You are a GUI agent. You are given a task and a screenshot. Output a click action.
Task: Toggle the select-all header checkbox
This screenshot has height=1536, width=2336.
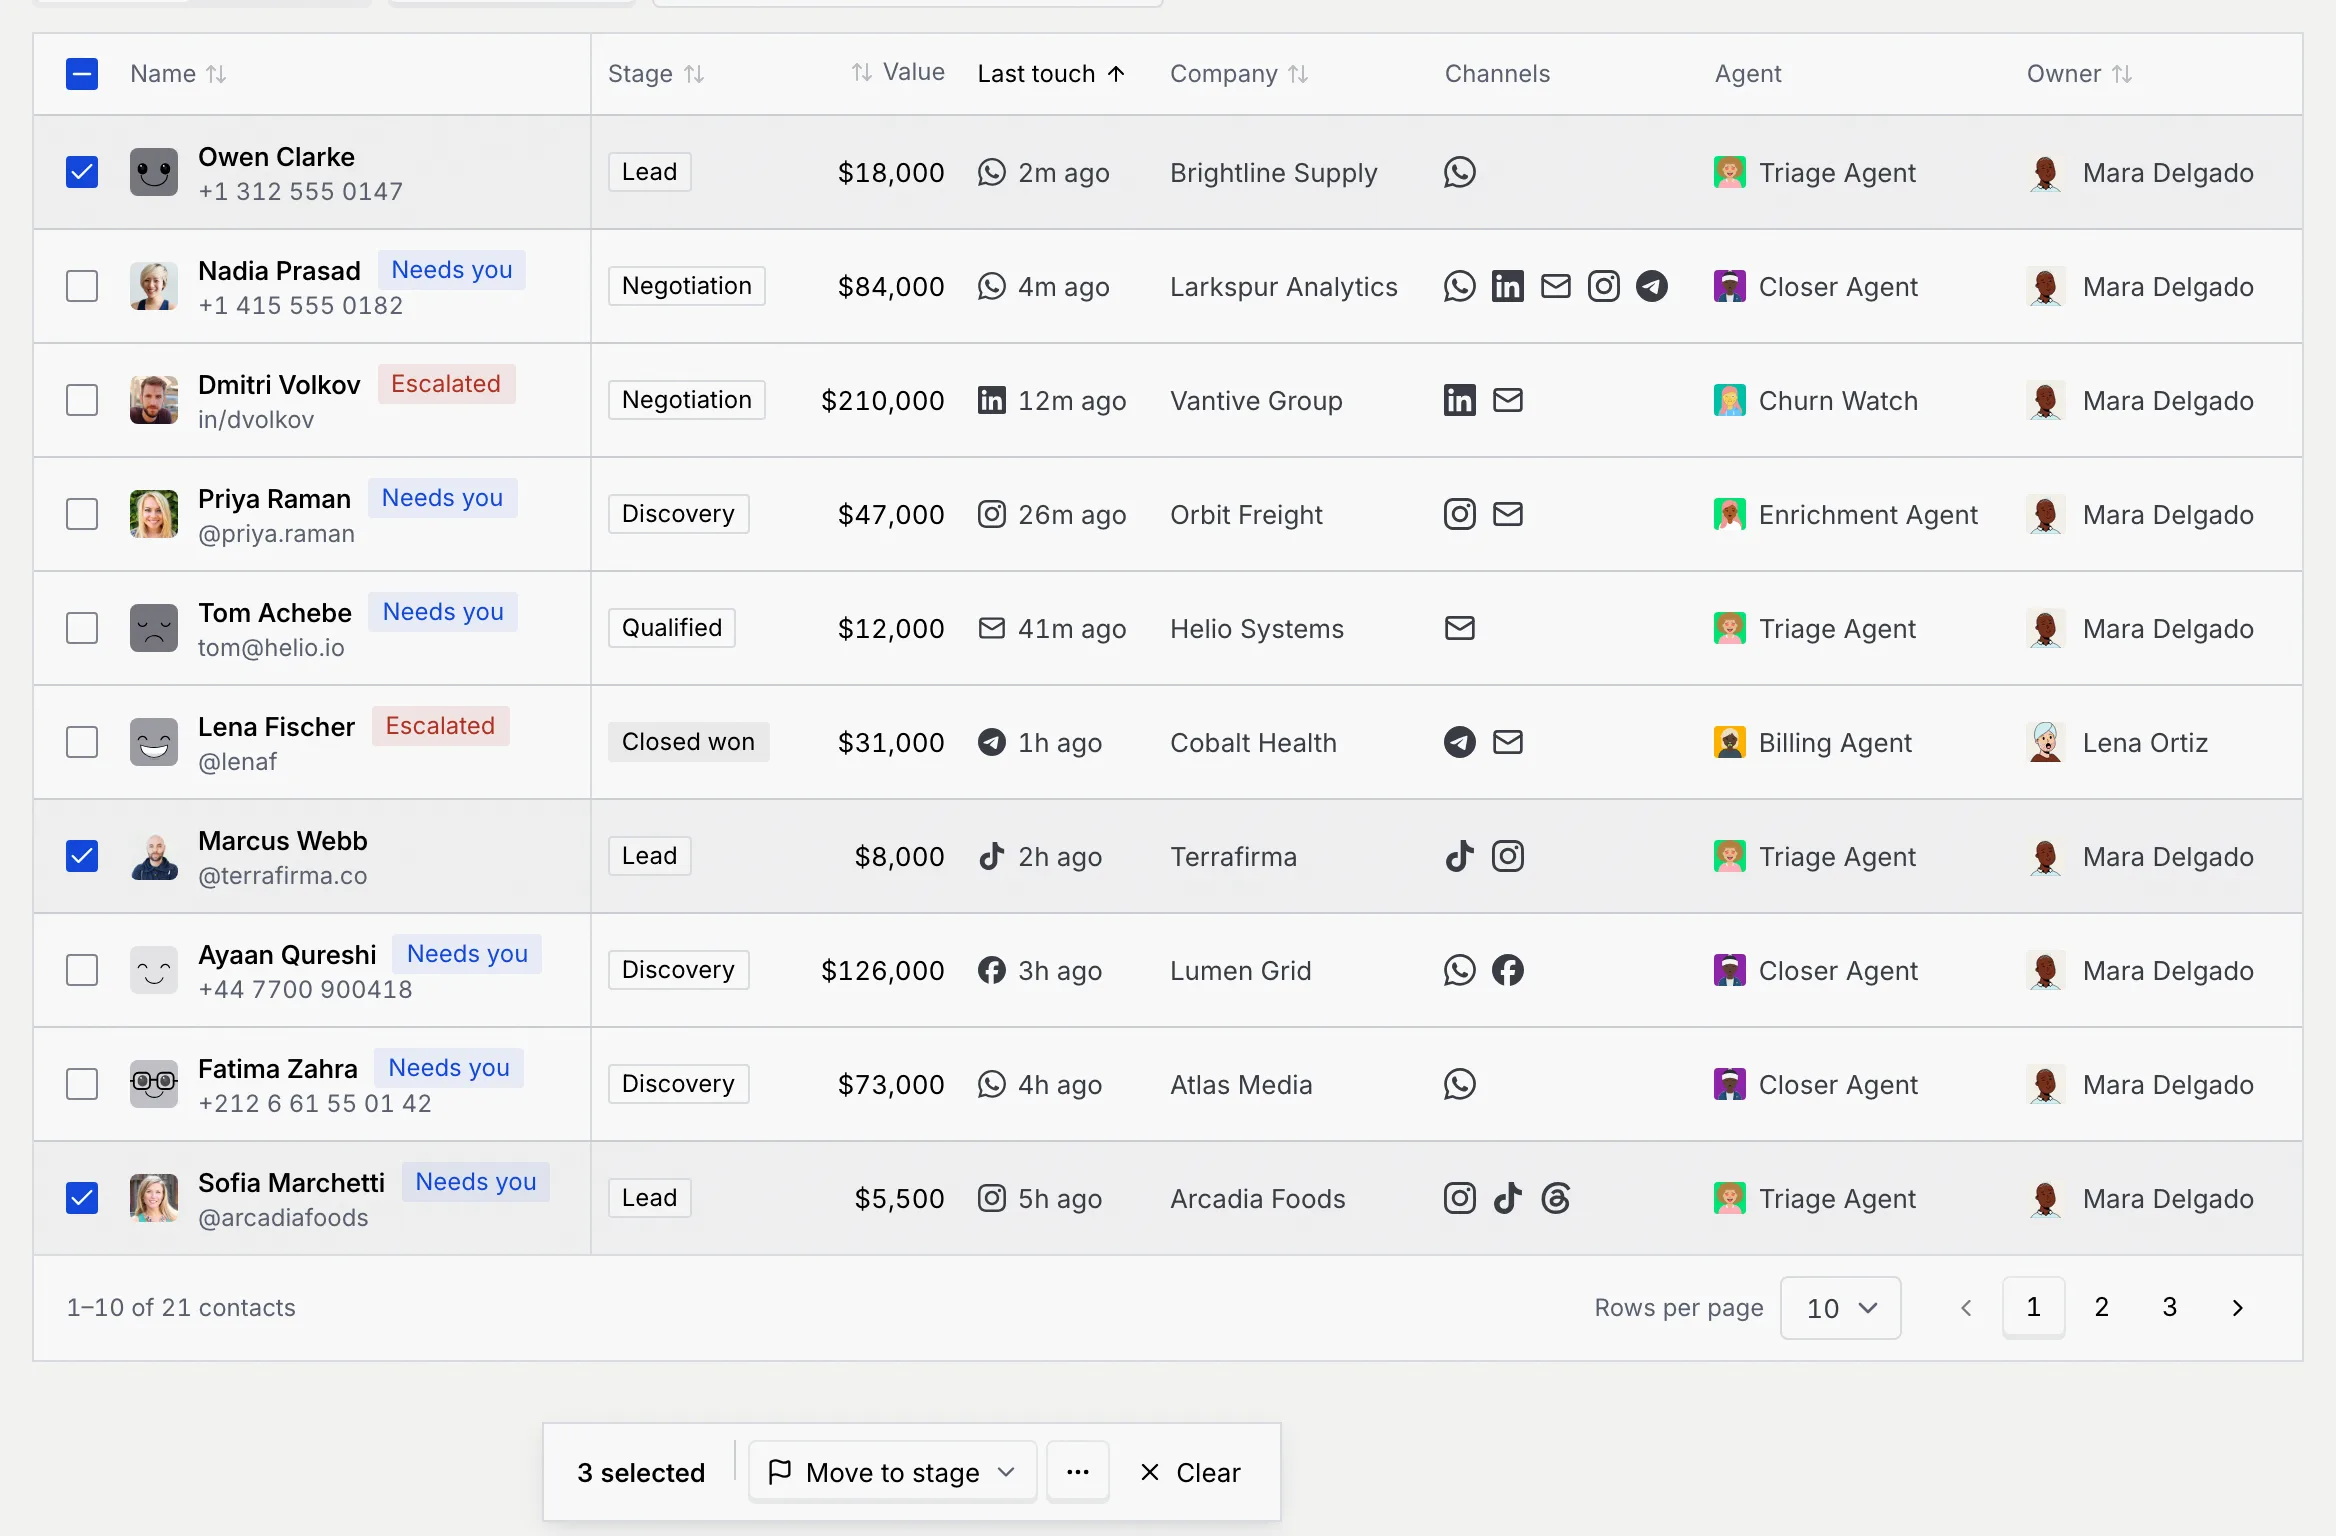coord(82,74)
